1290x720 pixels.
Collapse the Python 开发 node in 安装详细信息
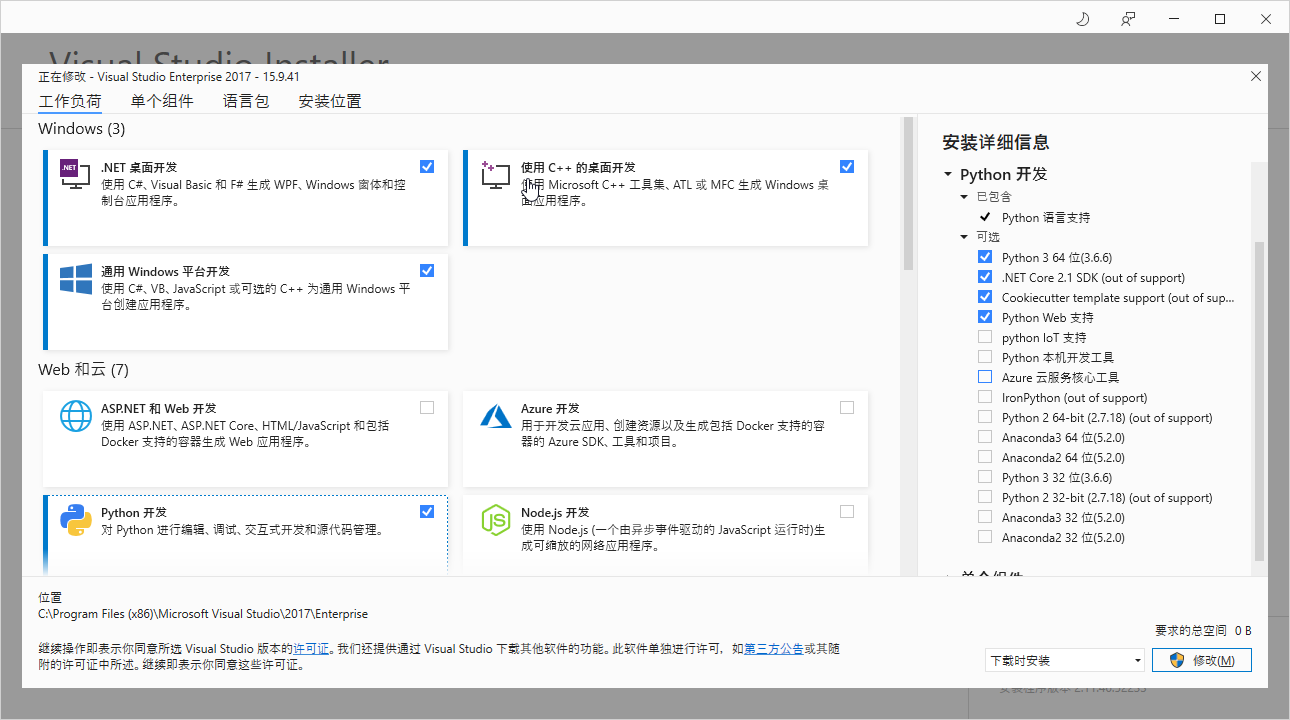tap(948, 174)
